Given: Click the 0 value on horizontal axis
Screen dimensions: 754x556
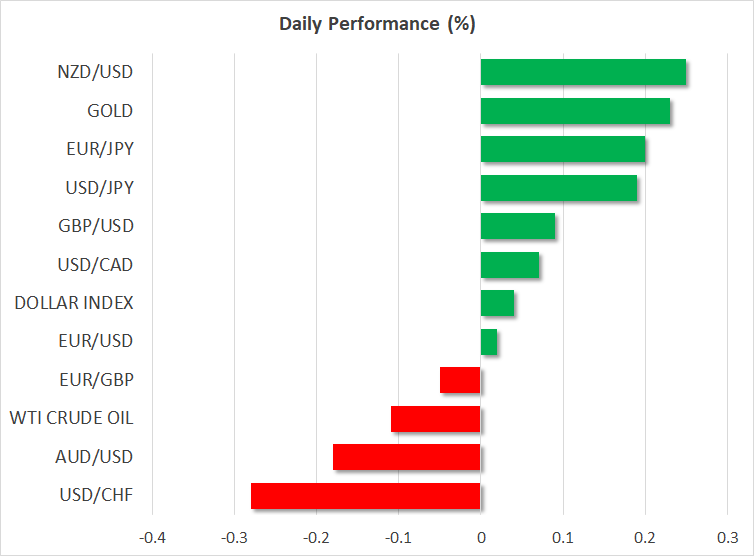Looking at the screenshot, I should click(481, 537).
